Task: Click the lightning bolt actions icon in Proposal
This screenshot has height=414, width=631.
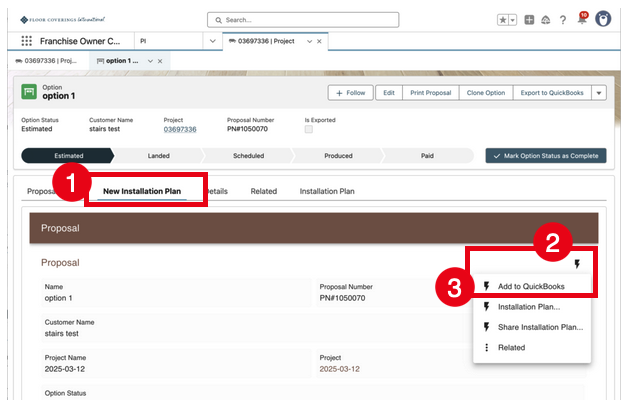Action: (577, 264)
